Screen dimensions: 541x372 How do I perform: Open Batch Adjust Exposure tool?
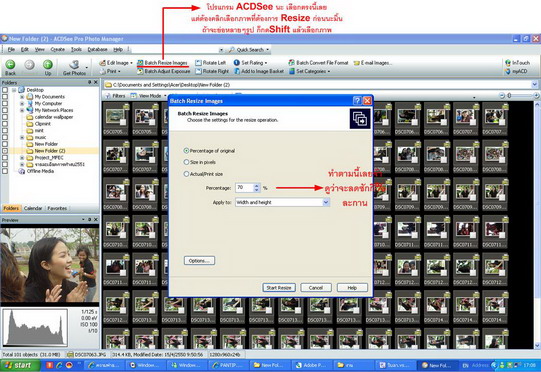click(x=164, y=71)
